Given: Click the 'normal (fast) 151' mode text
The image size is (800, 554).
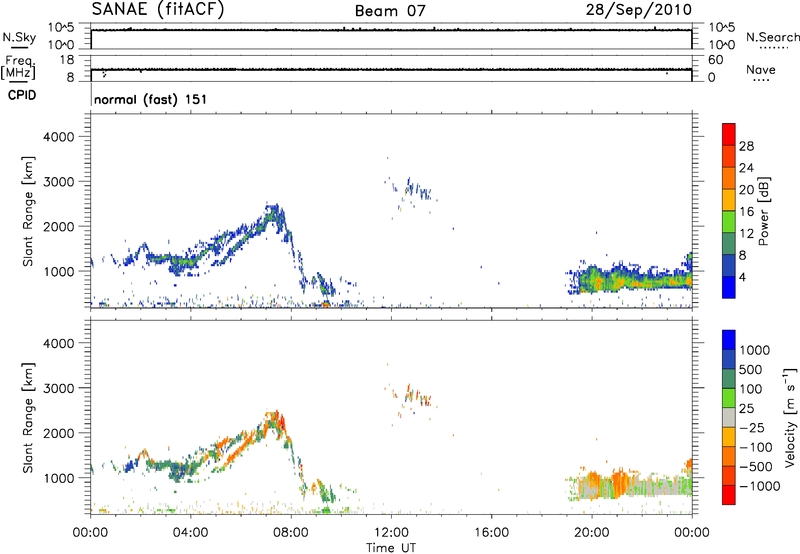Looking at the screenshot, I should coord(151,99).
